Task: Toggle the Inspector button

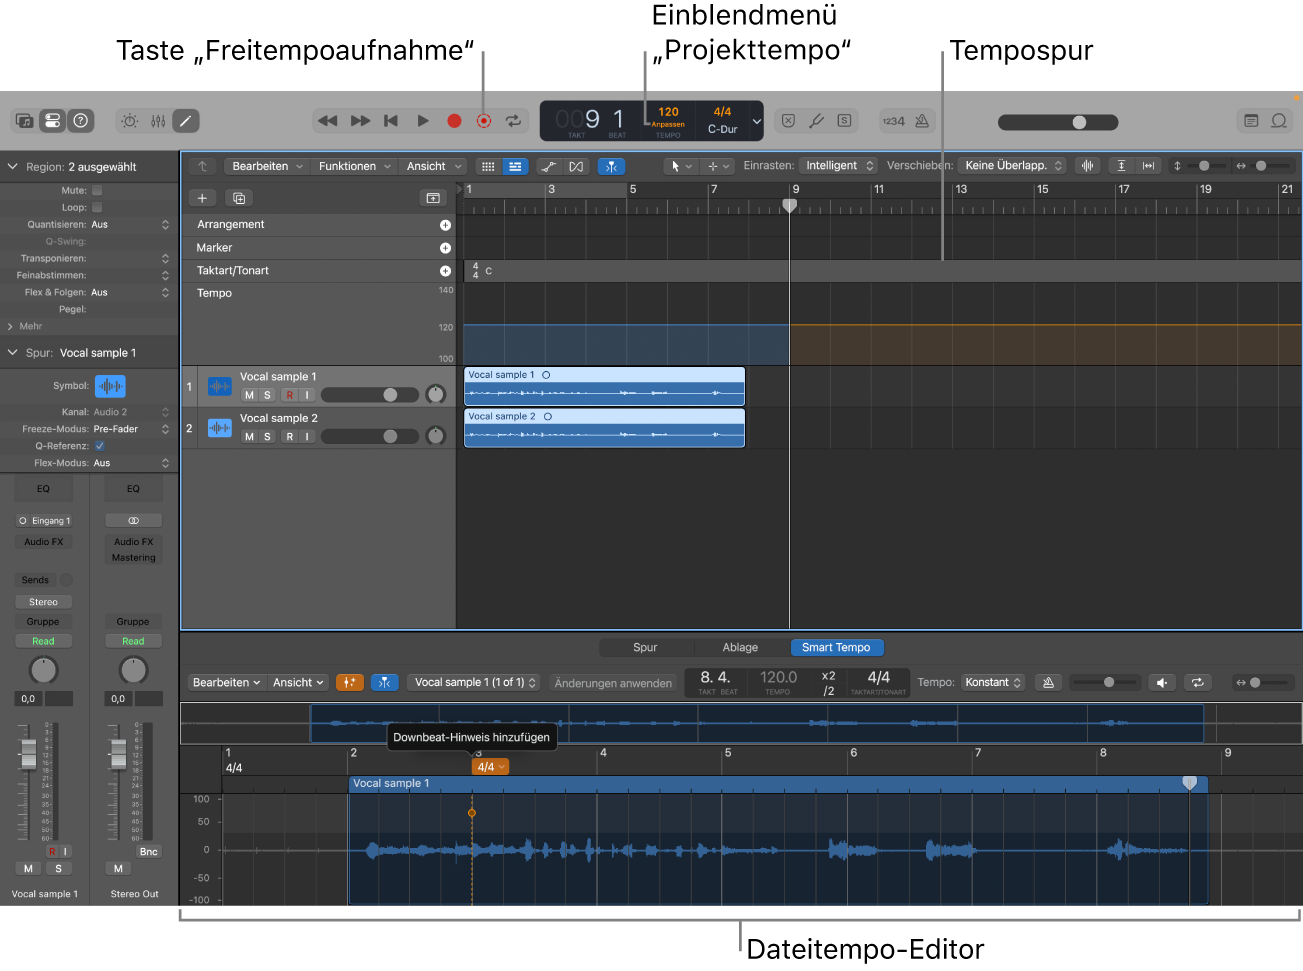Action: pyautogui.click(x=53, y=121)
